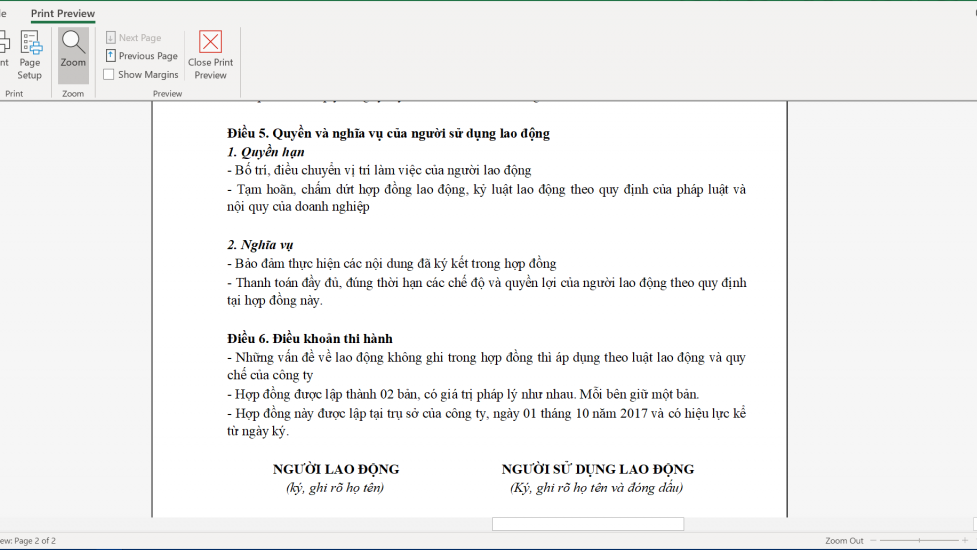Image resolution: width=977 pixels, height=550 pixels.
Task: Click heading 'Điều 5. Quyền và nghĩa vụ'
Action: (388, 133)
